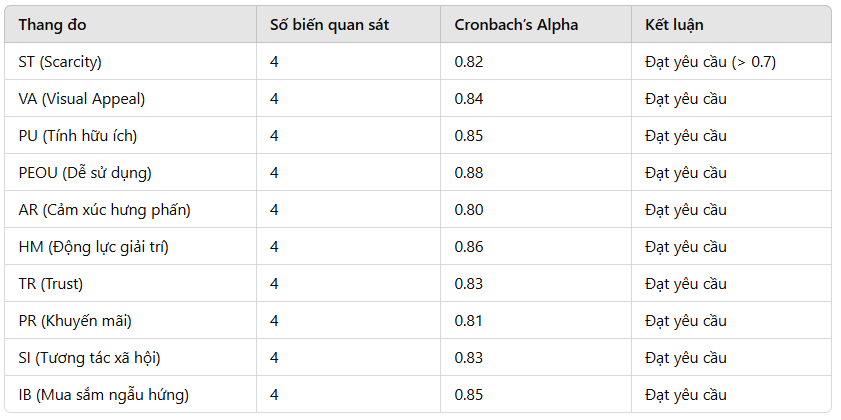Select the "PEOU (Dễ sử dụng)" cell
This screenshot has height=420, width=841.
coord(85,173)
